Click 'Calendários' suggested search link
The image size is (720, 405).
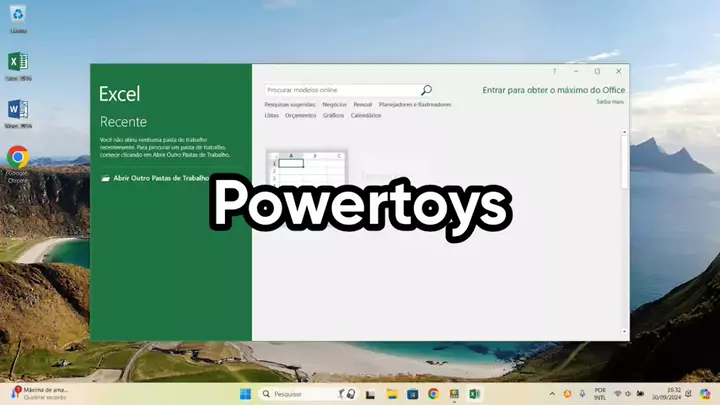[x=365, y=115]
